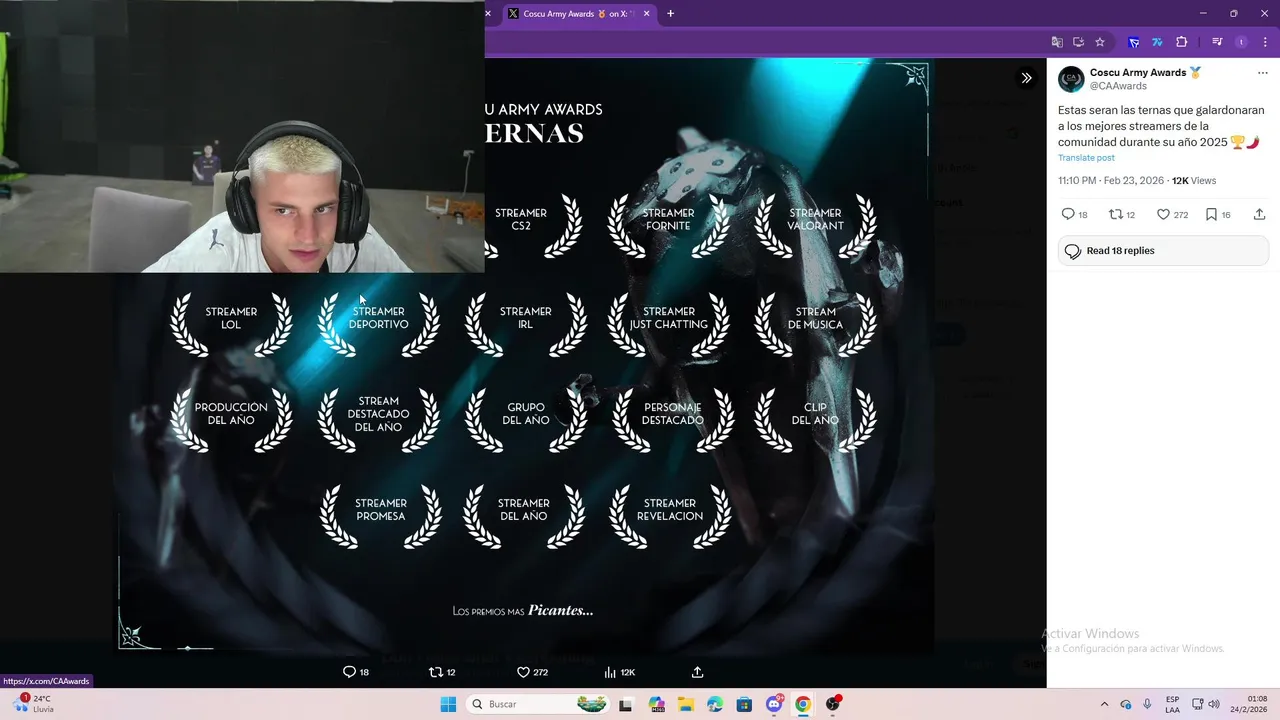The image size is (1280, 720).
Task: Click the CLIP DEL AÑO laurel
Action: (815, 420)
